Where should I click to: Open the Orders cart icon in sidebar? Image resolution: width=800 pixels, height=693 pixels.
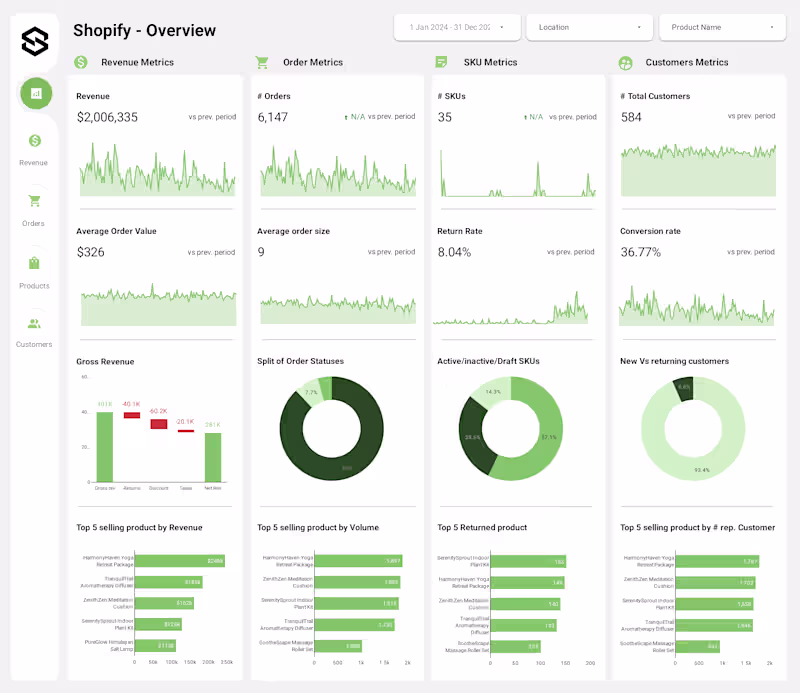click(x=34, y=201)
